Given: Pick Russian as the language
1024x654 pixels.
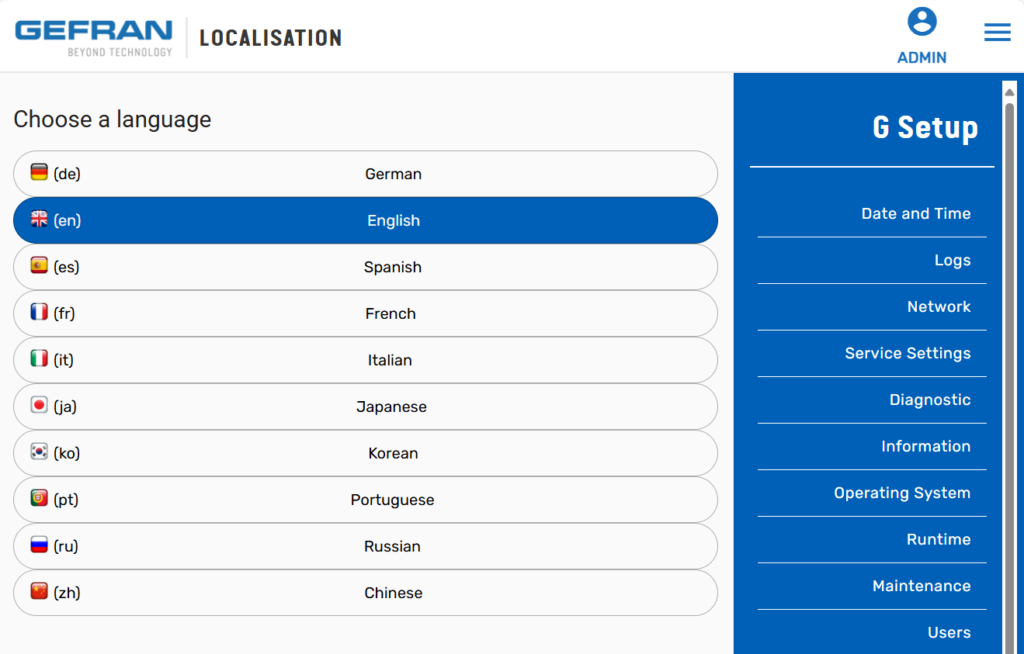Looking at the screenshot, I should (x=365, y=546).
